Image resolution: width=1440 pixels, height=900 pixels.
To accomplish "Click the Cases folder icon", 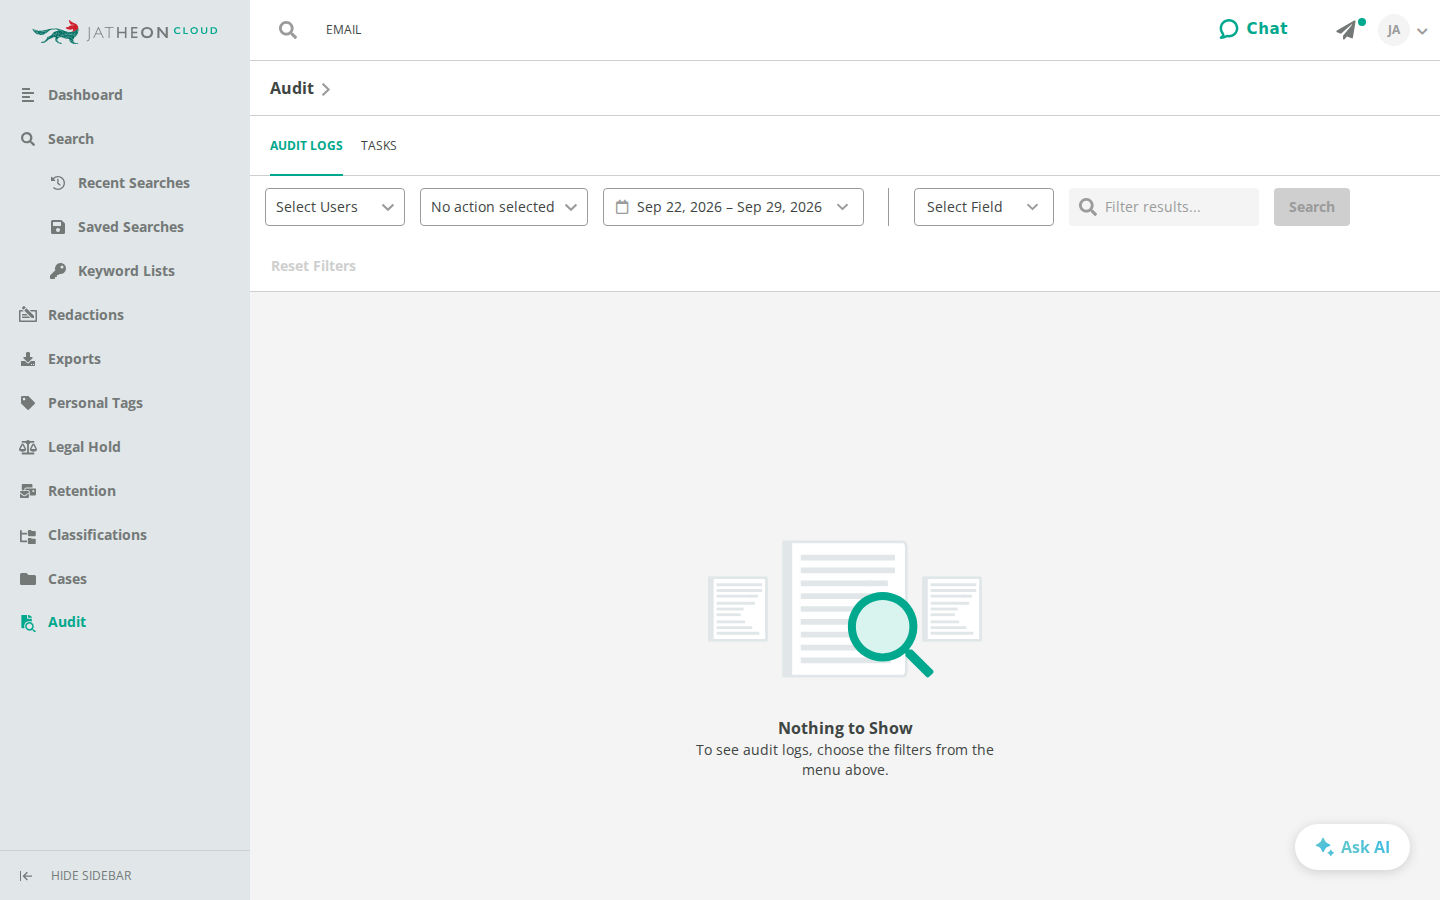I will pyautogui.click(x=28, y=579).
